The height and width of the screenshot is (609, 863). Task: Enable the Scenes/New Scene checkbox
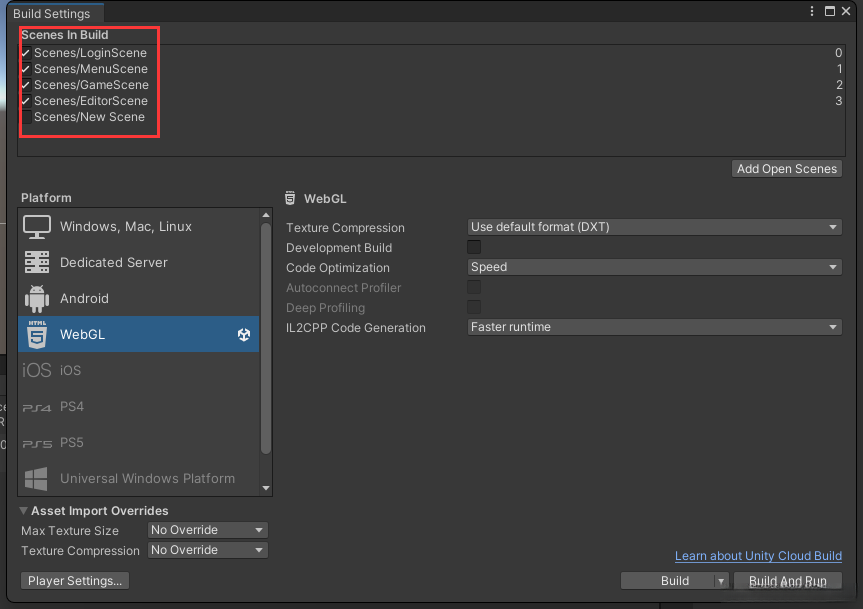tap(25, 117)
